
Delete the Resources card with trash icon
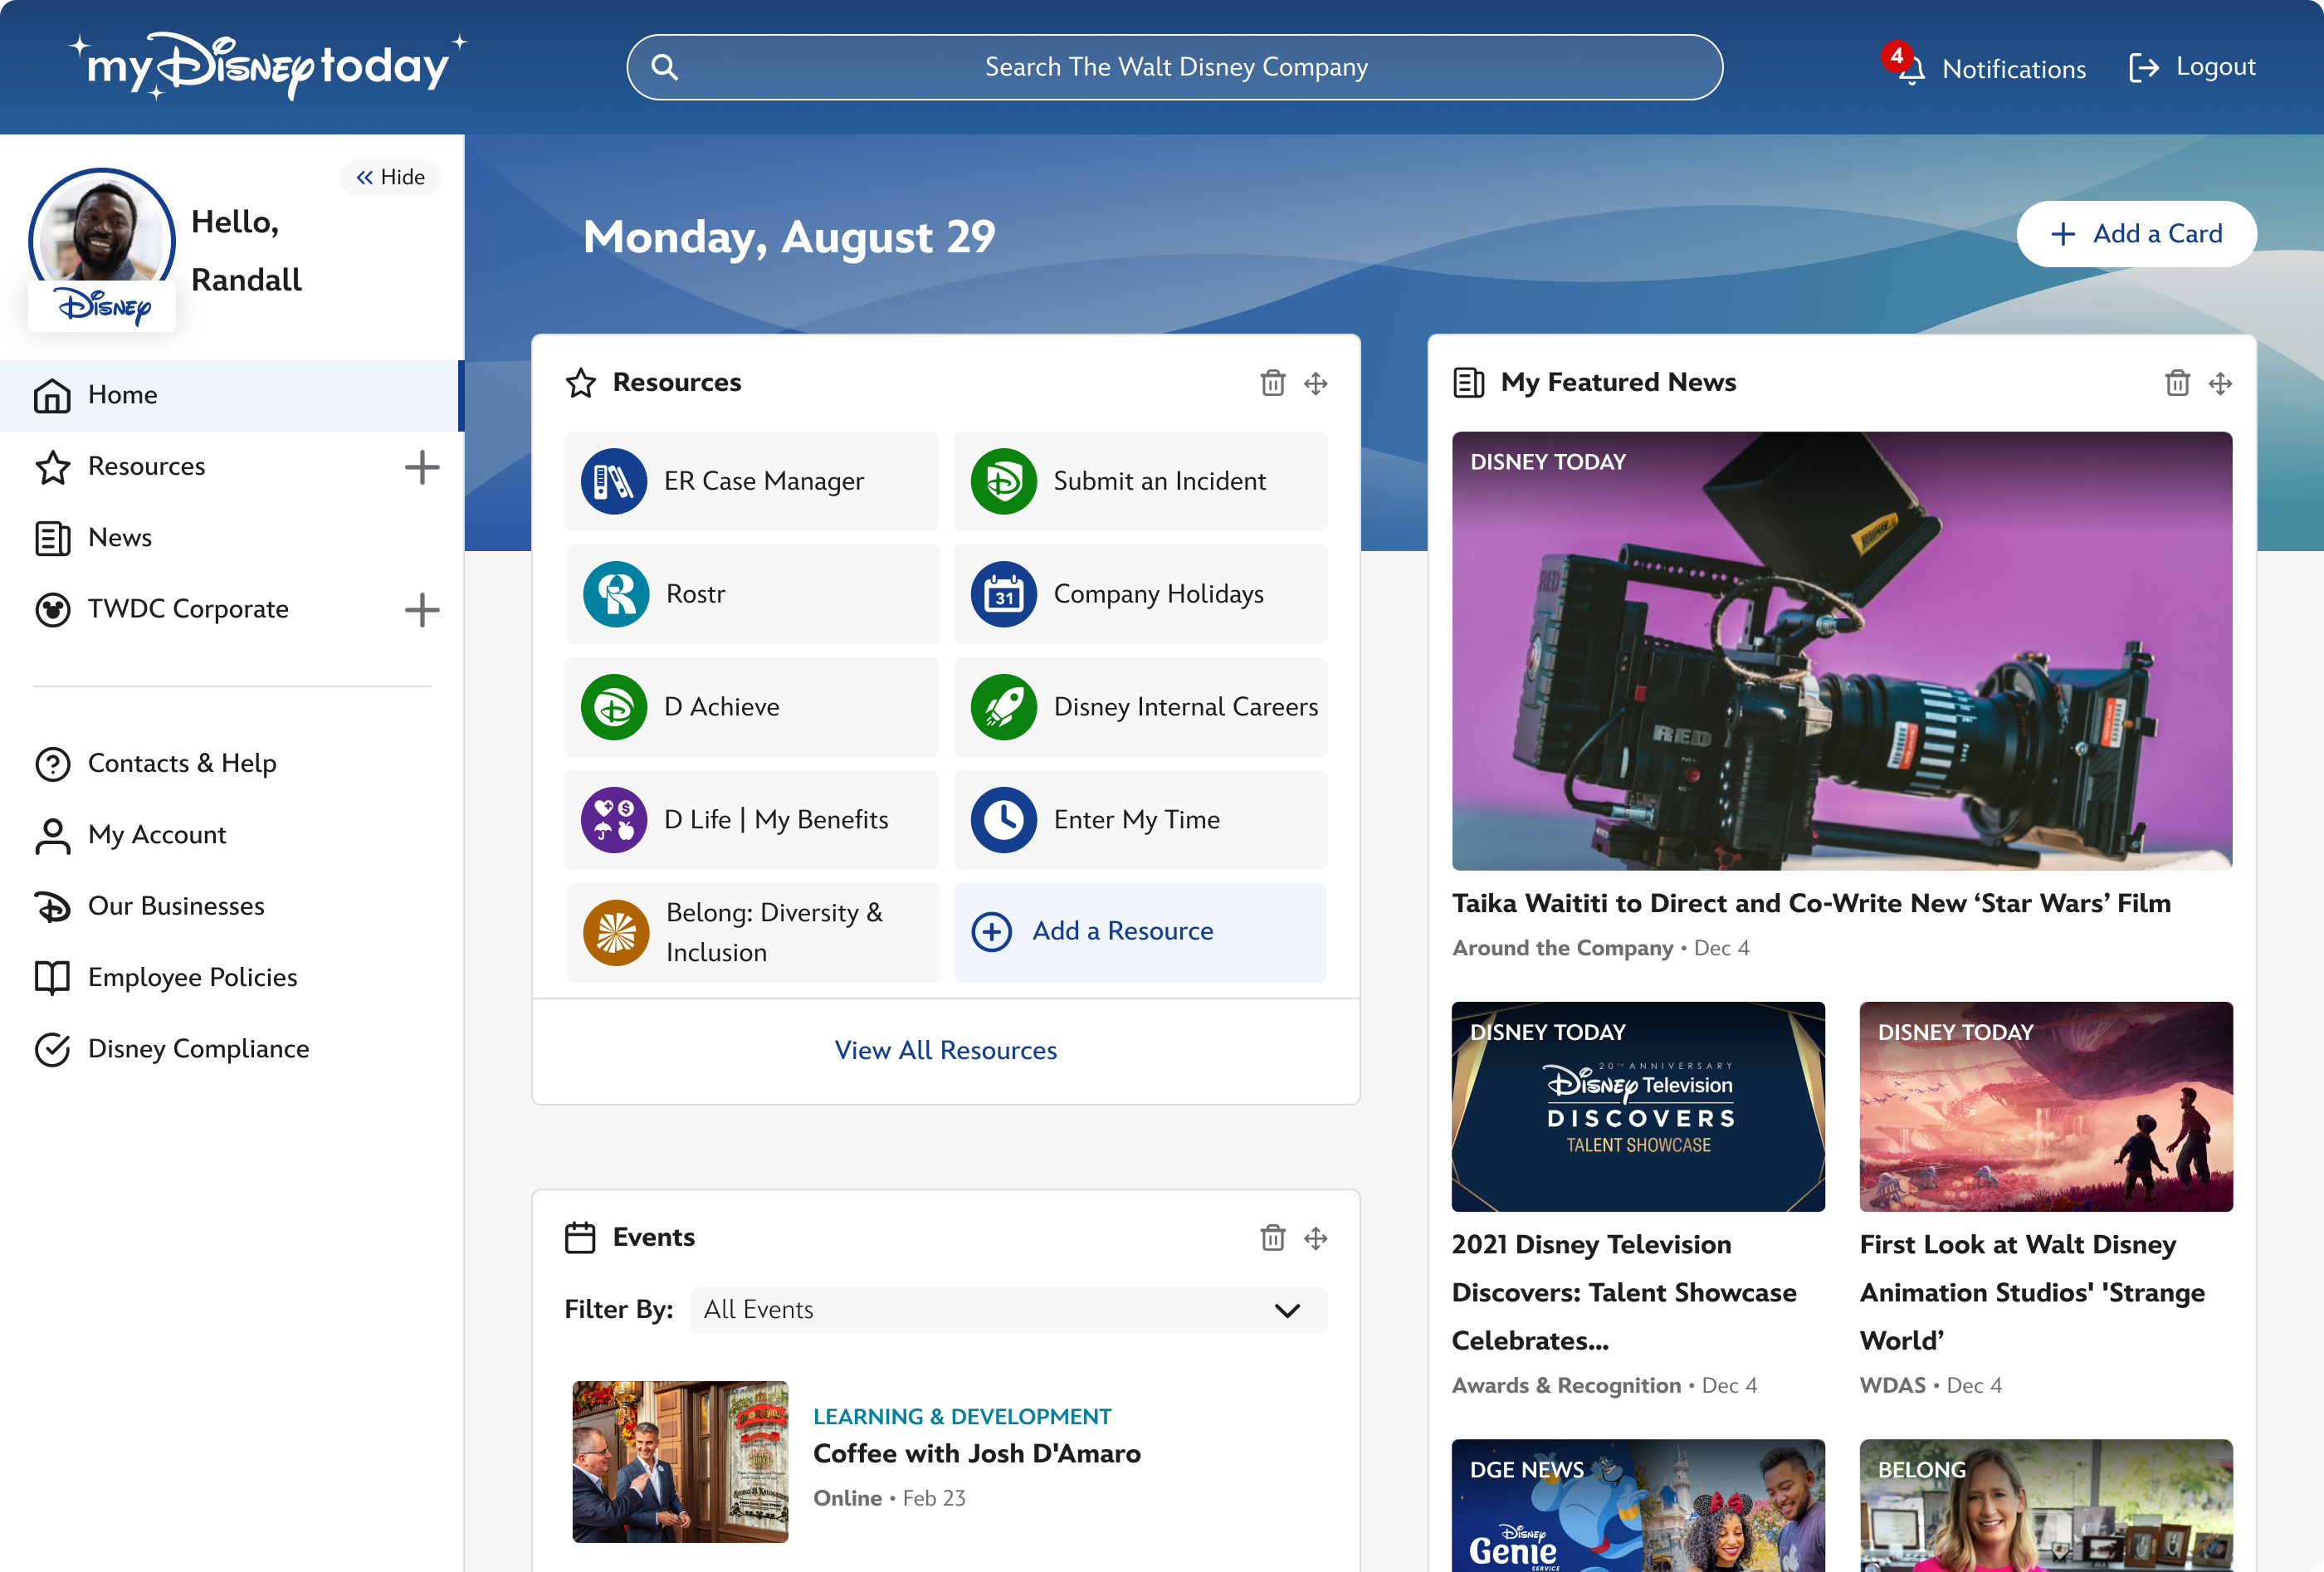tap(1272, 383)
